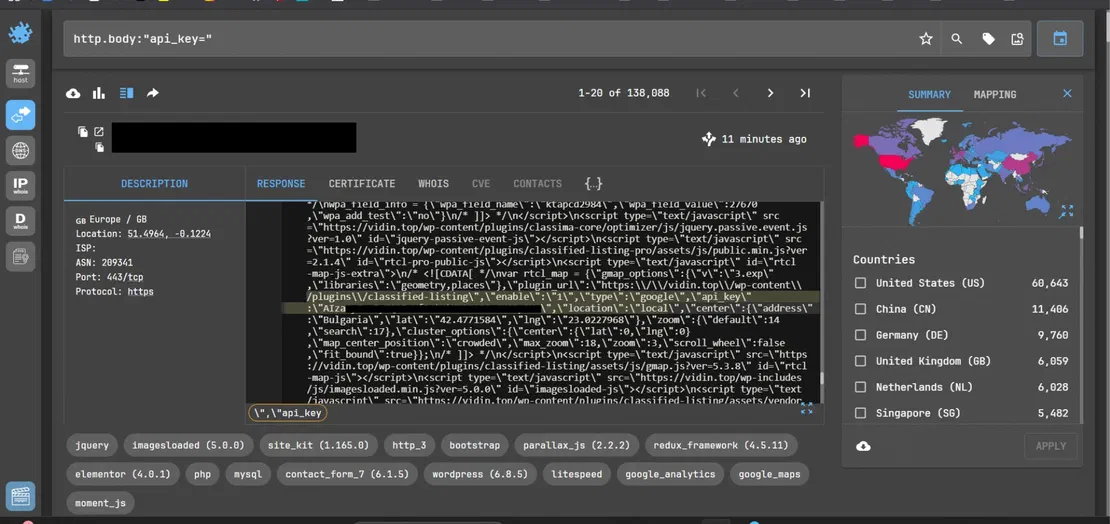The image size is (1110, 524).
Task: Close the summary side panel
Action: click(1068, 93)
